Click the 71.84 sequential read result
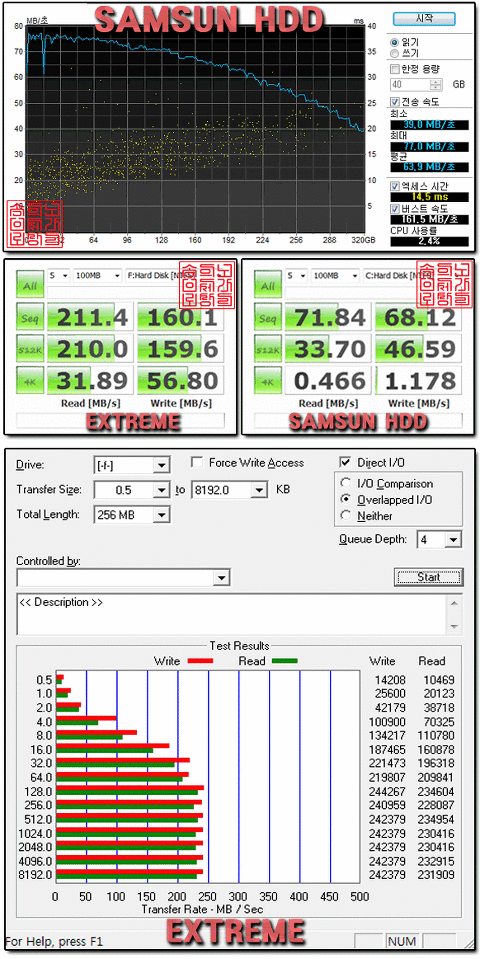The width and height of the screenshot is (480, 959). [328, 317]
